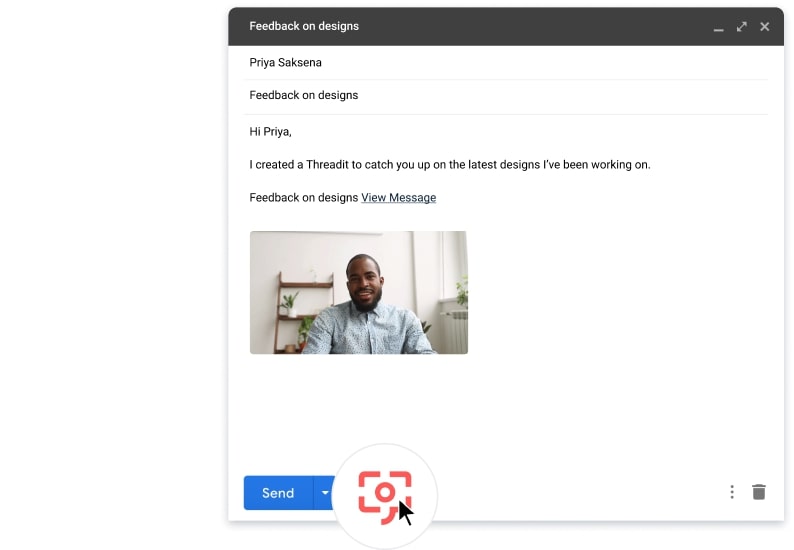Screen dimensions: 794x550
Task: Open the send options dropdown arrow
Action: (x=324, y=493)
